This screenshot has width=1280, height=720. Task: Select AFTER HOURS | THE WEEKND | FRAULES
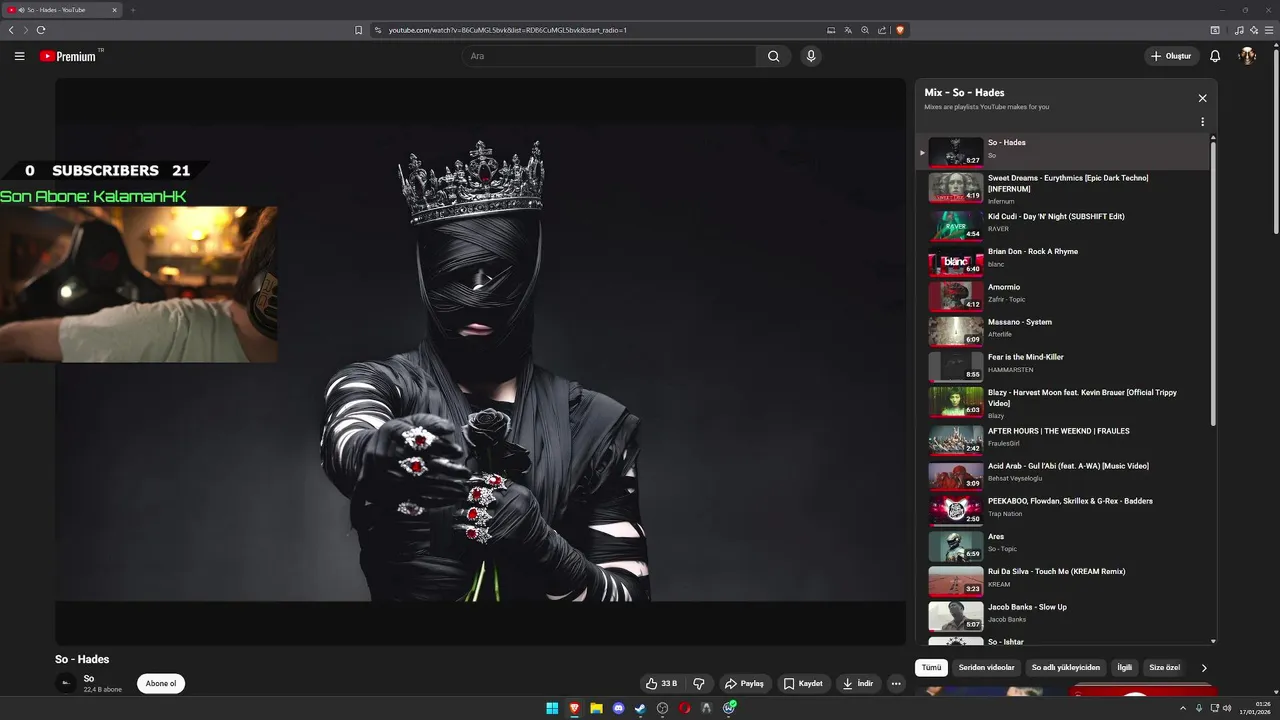(x=1063, y=440)
